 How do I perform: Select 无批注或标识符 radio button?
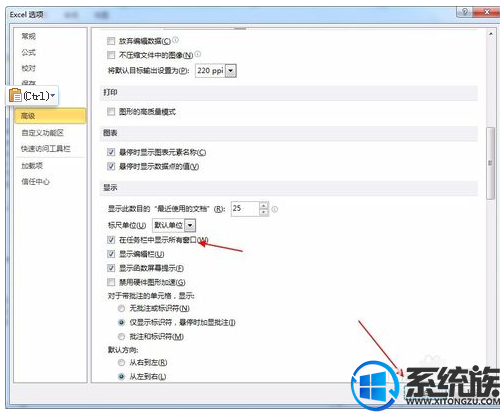coord(121,308)
